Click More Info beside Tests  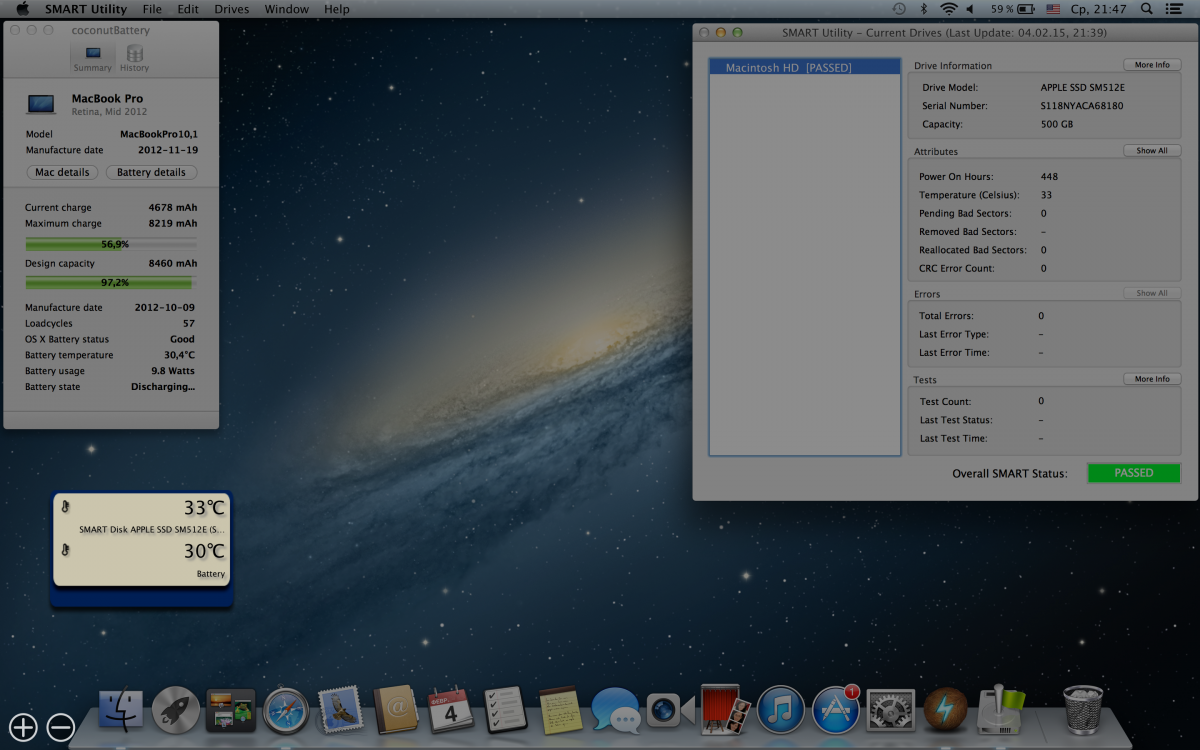pos(1152,379)
